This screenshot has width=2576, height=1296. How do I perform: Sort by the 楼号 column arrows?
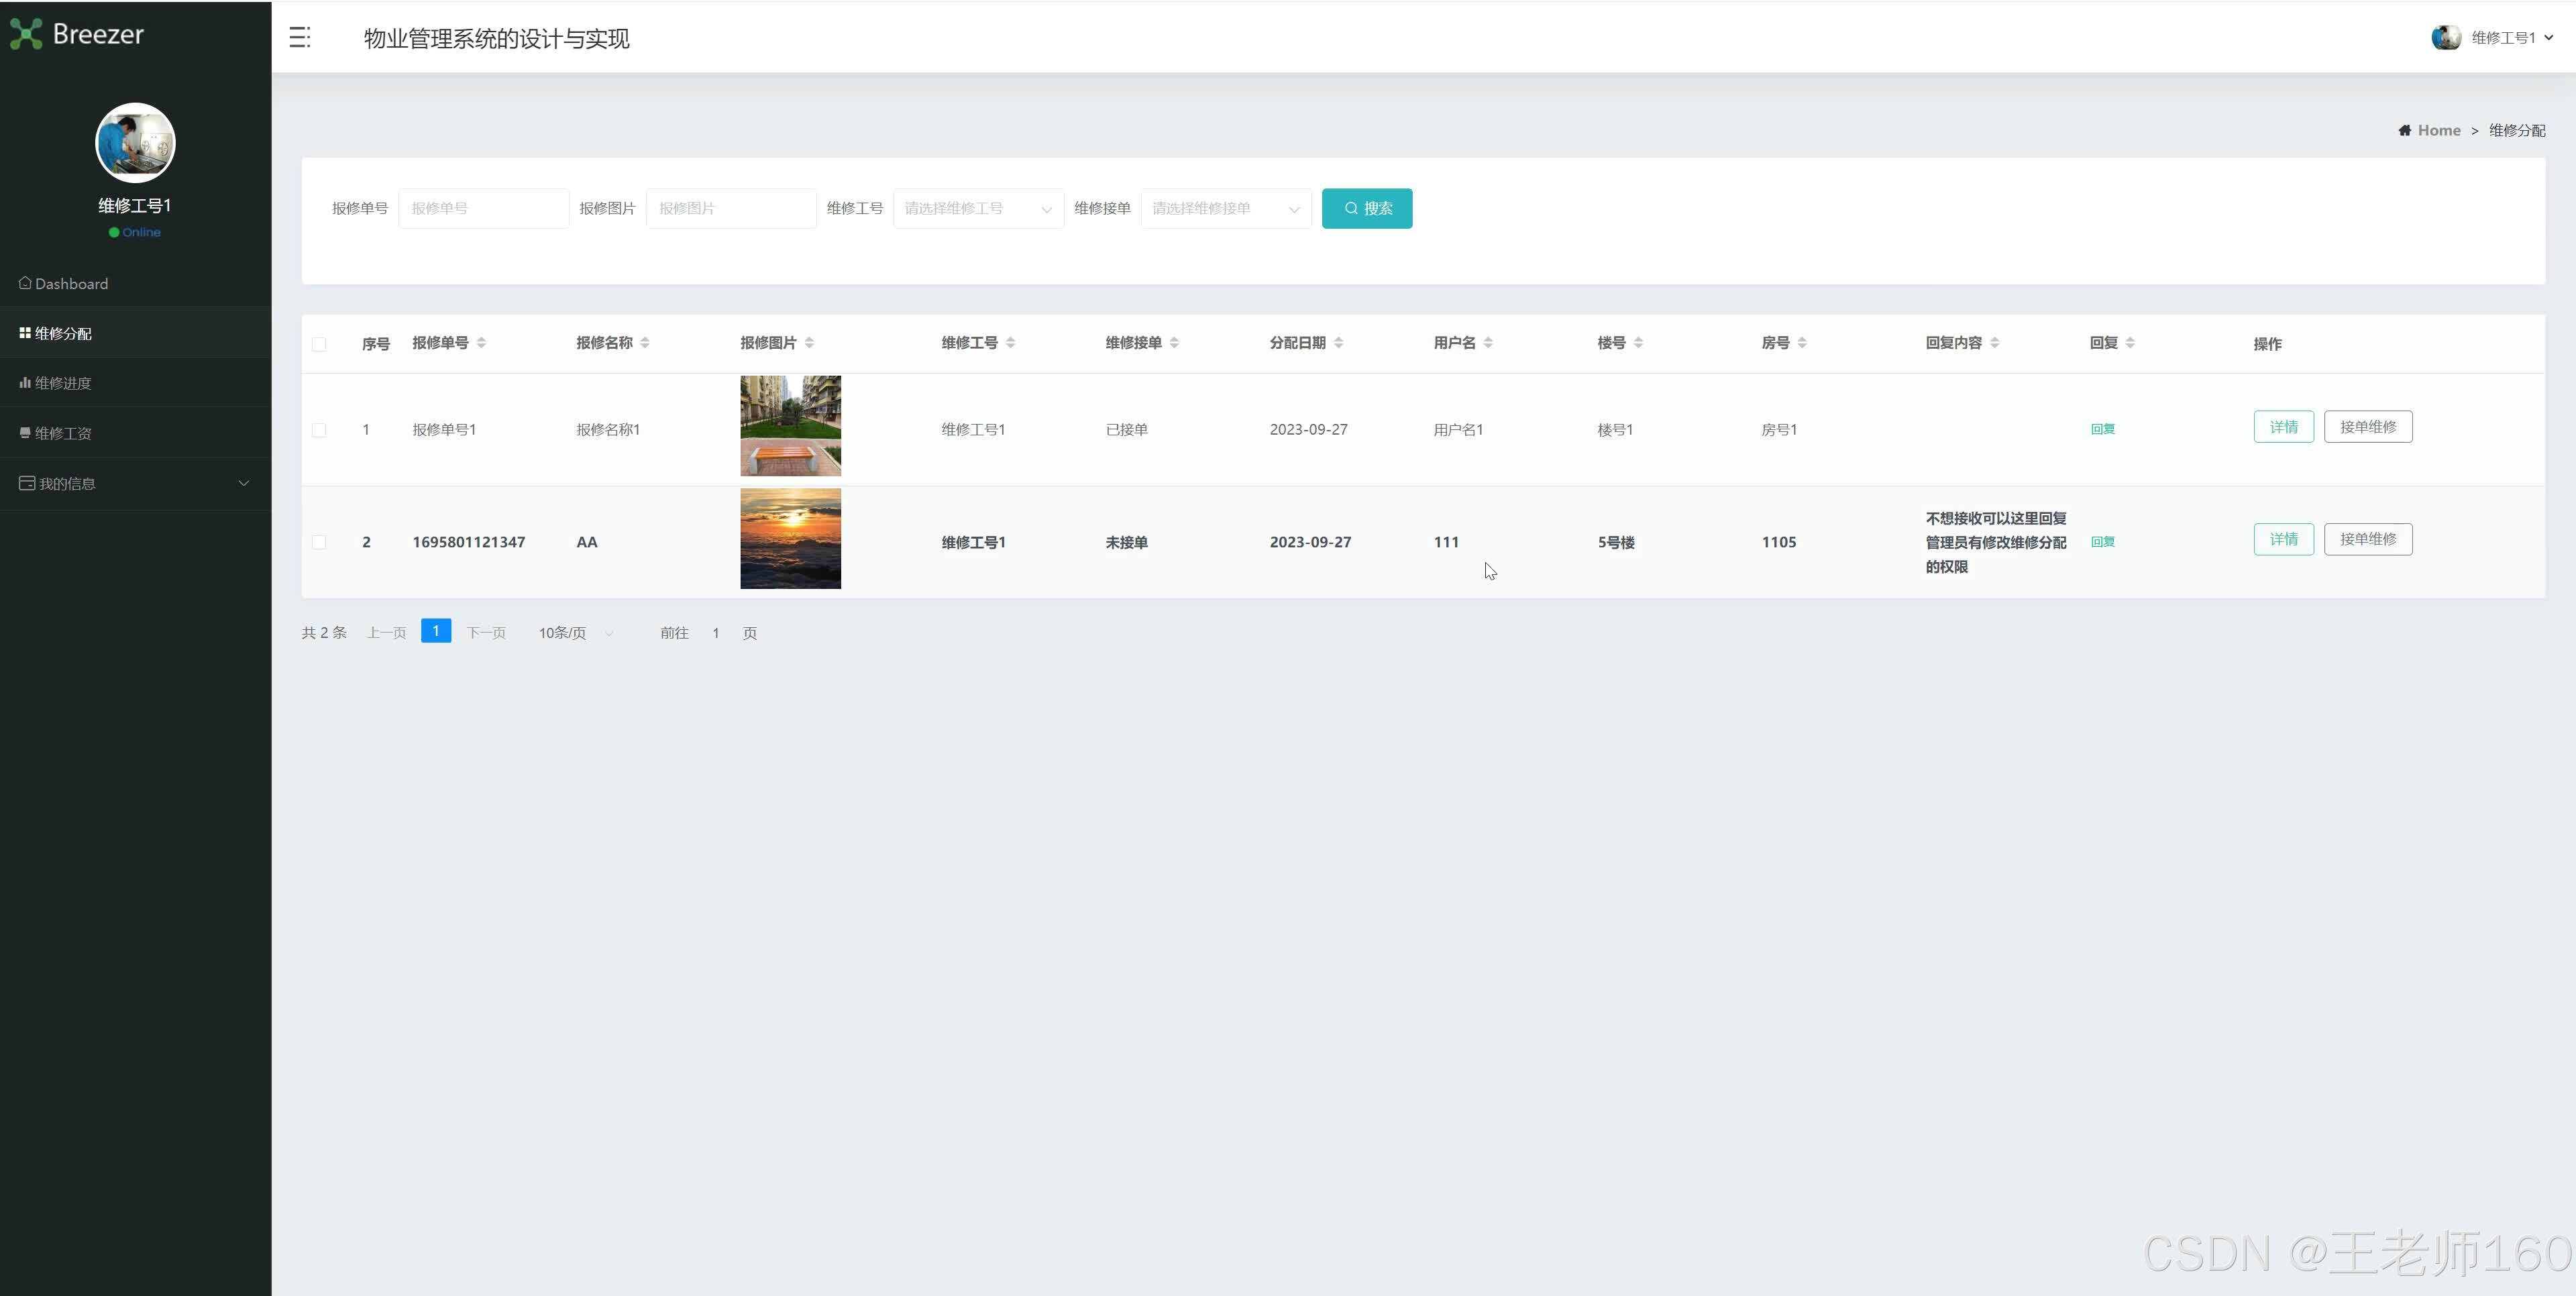1638,343
